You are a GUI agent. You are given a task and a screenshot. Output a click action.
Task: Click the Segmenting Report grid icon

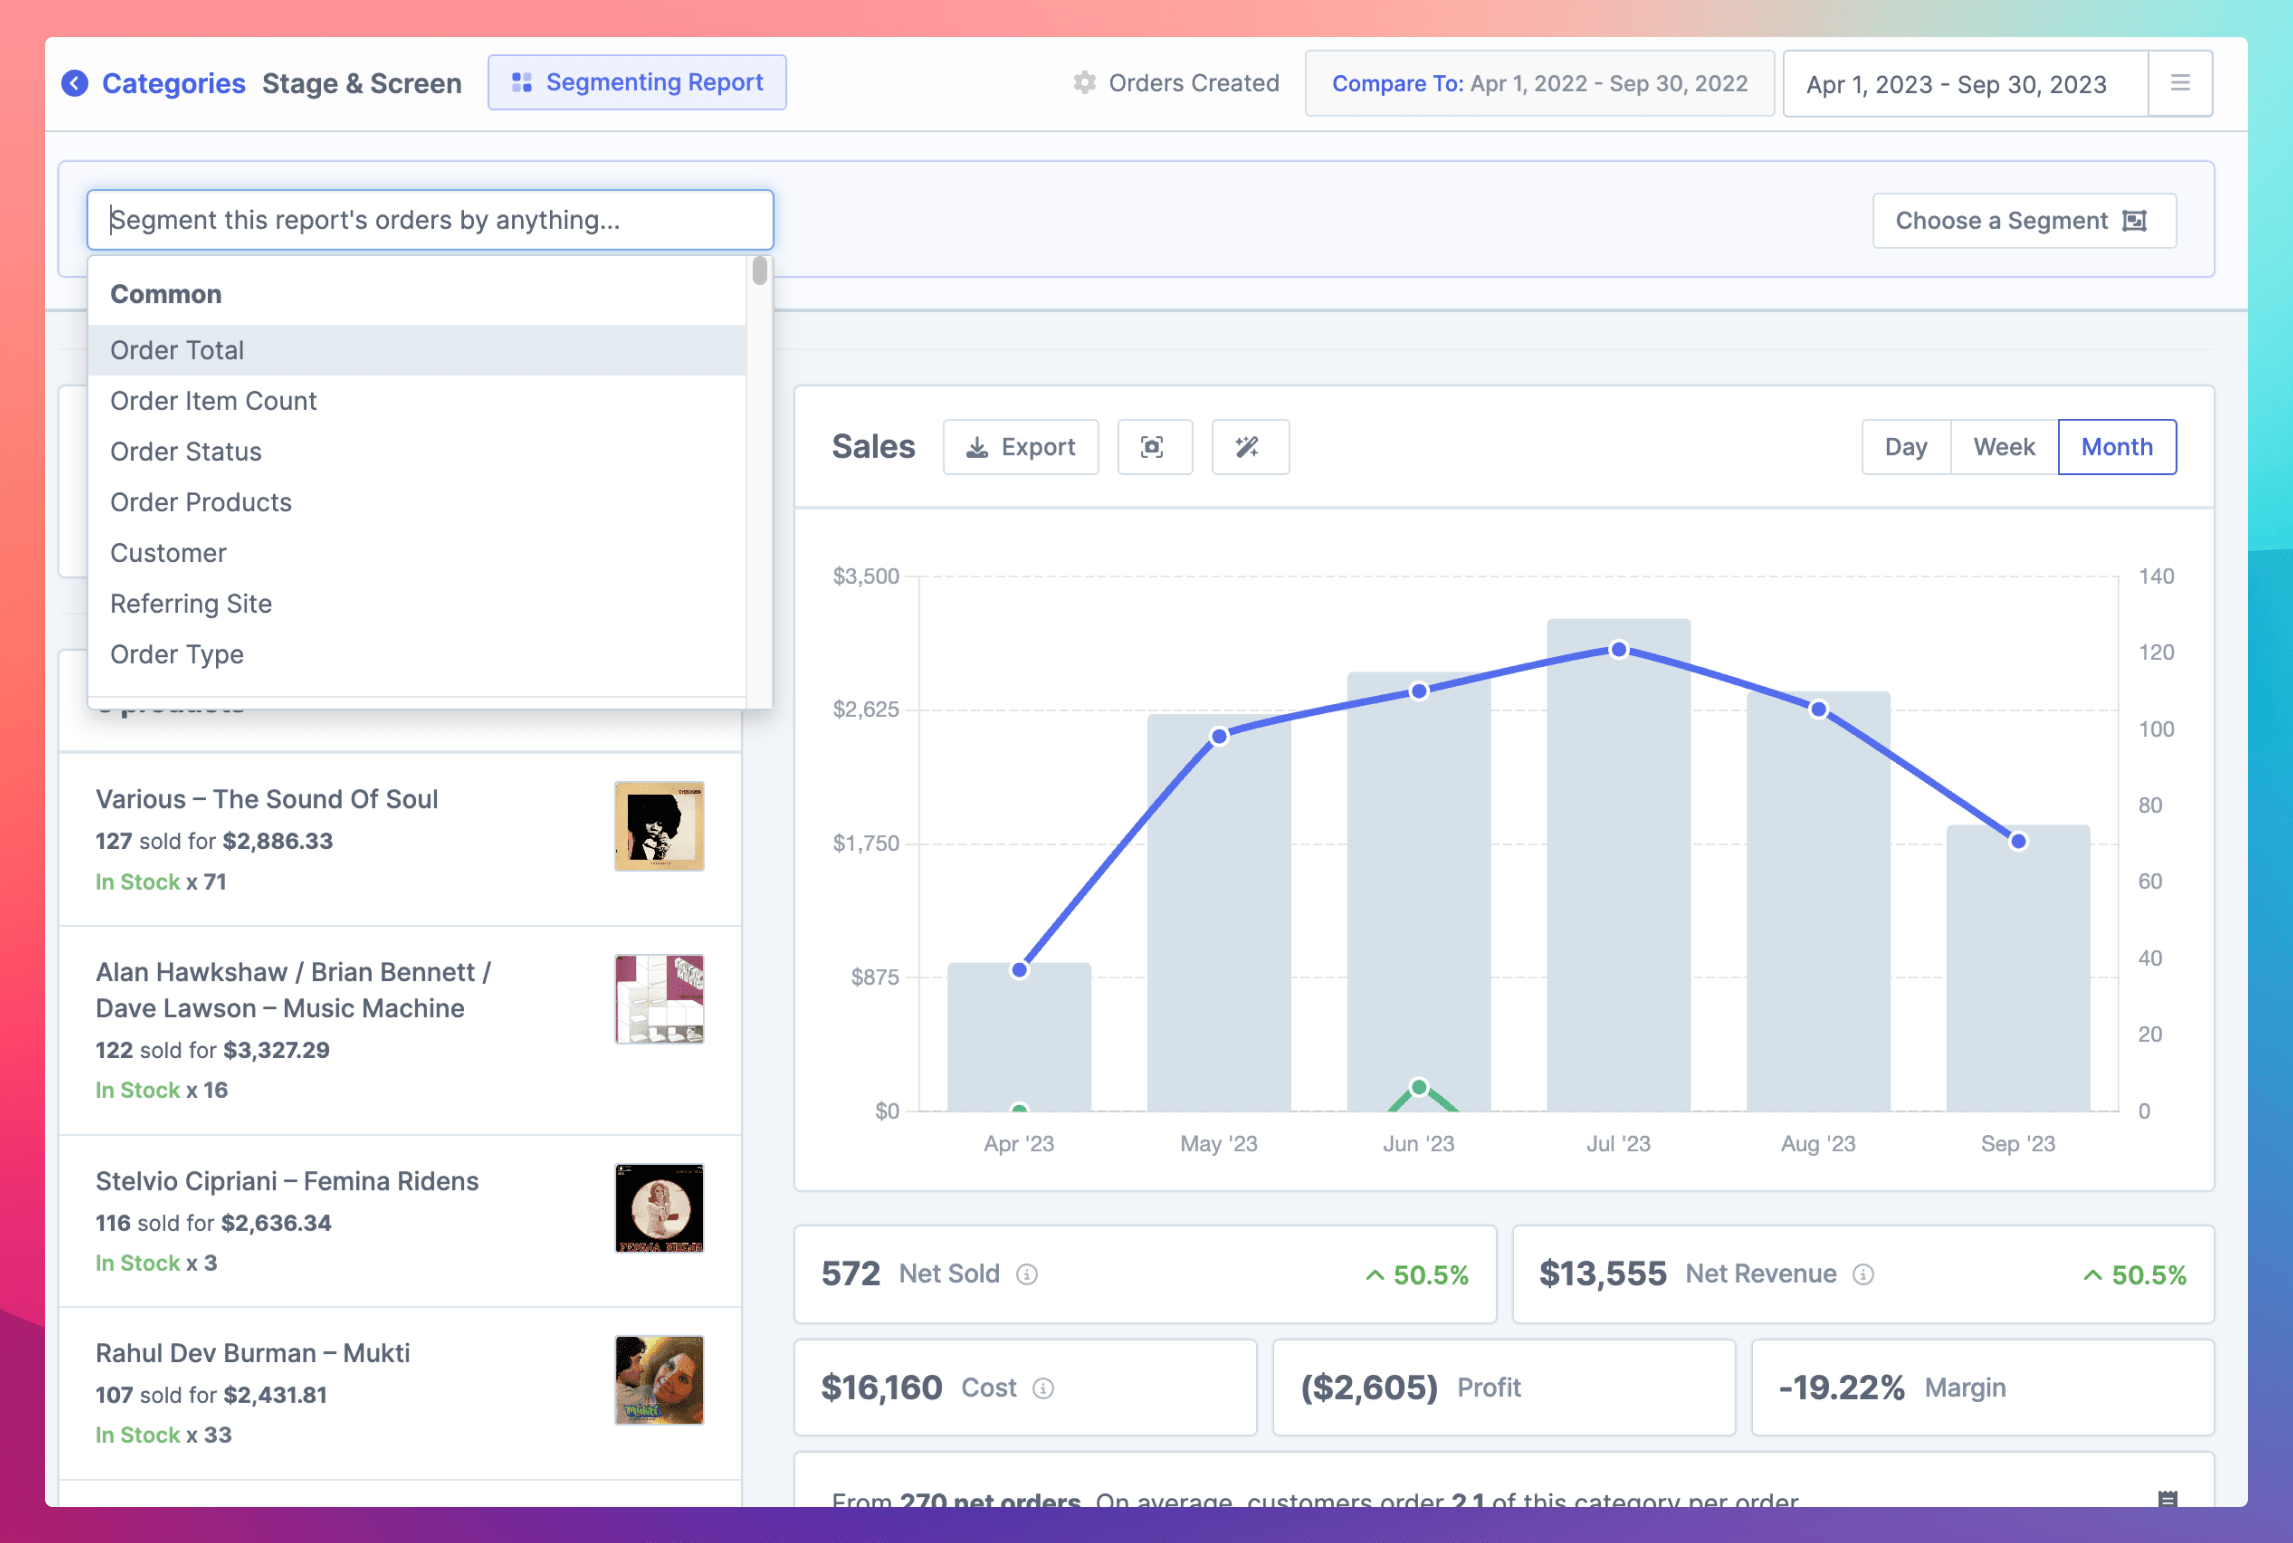521,82
